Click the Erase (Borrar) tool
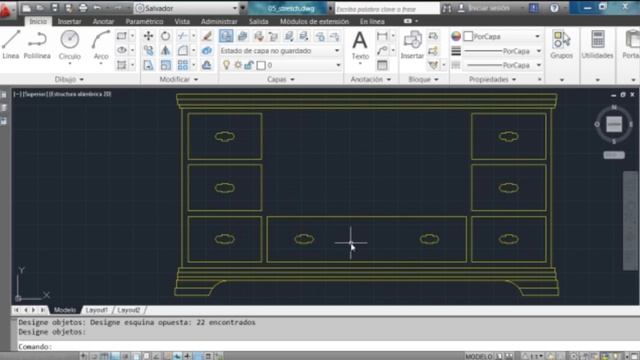The image size is (640, 360). pyautogui.click(x=207, y=36)
